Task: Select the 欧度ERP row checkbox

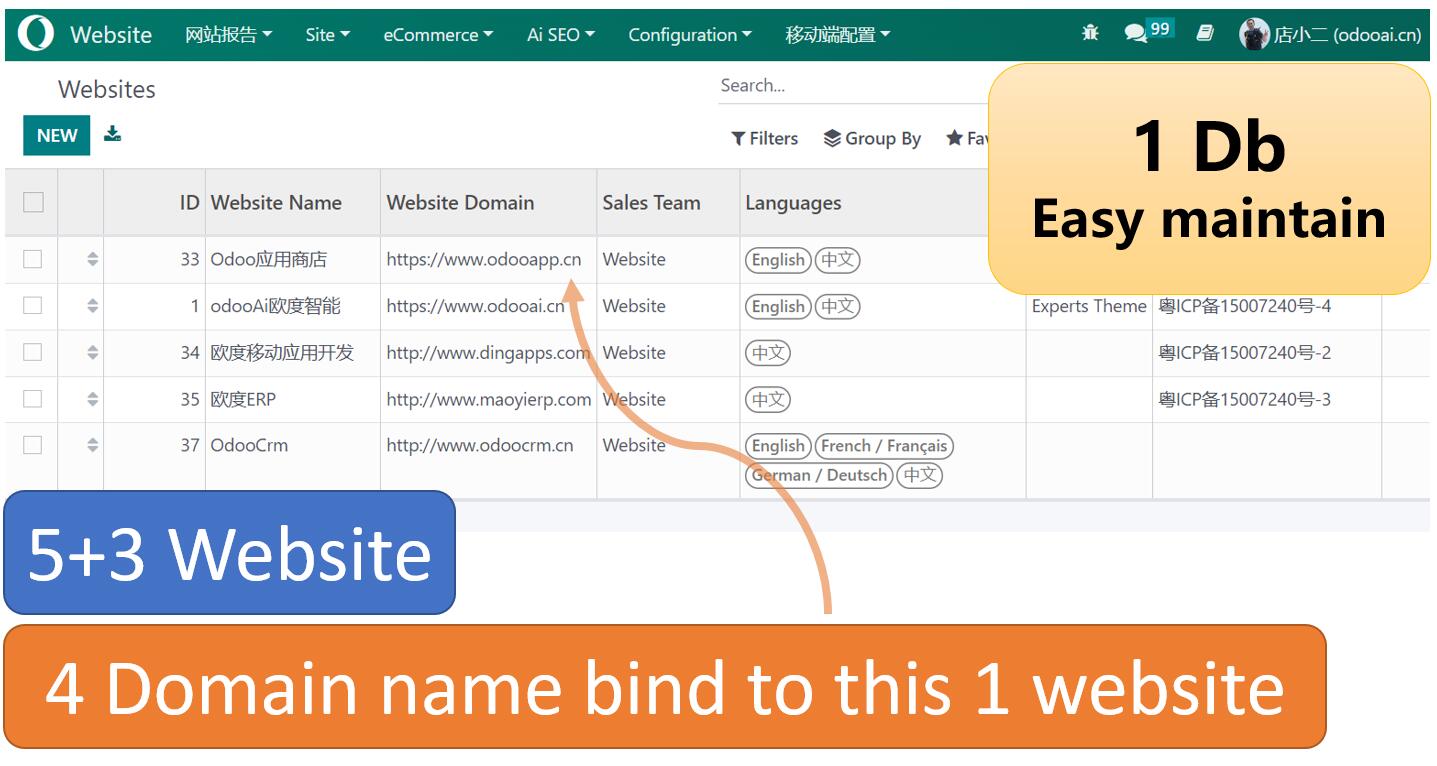Action: point(33,399)
